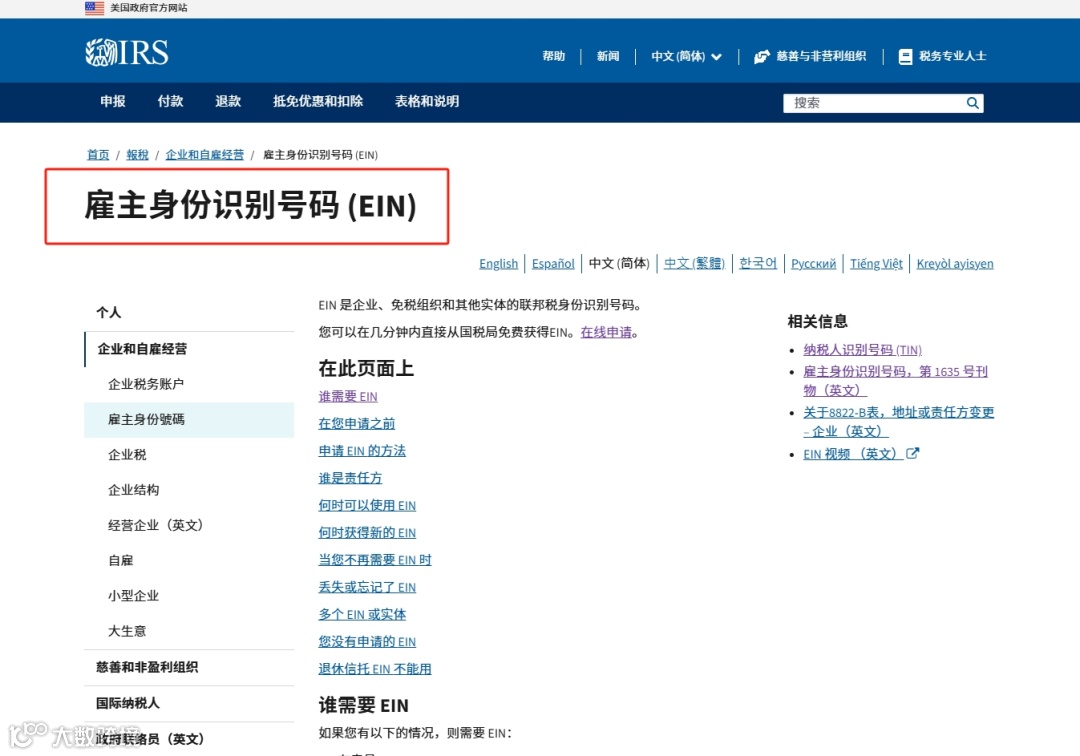Jump to 多个 EIN 或实体 section

tap(362, 614)
